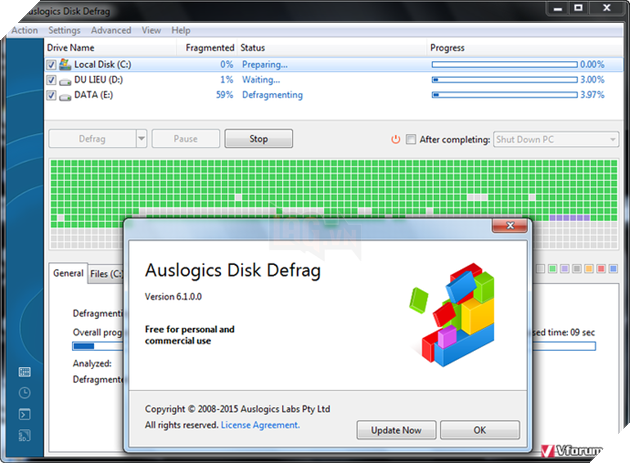Viewport: 630px width, 463px height.
Task: Open the License Agreement link
Action: tap(260, 425)
